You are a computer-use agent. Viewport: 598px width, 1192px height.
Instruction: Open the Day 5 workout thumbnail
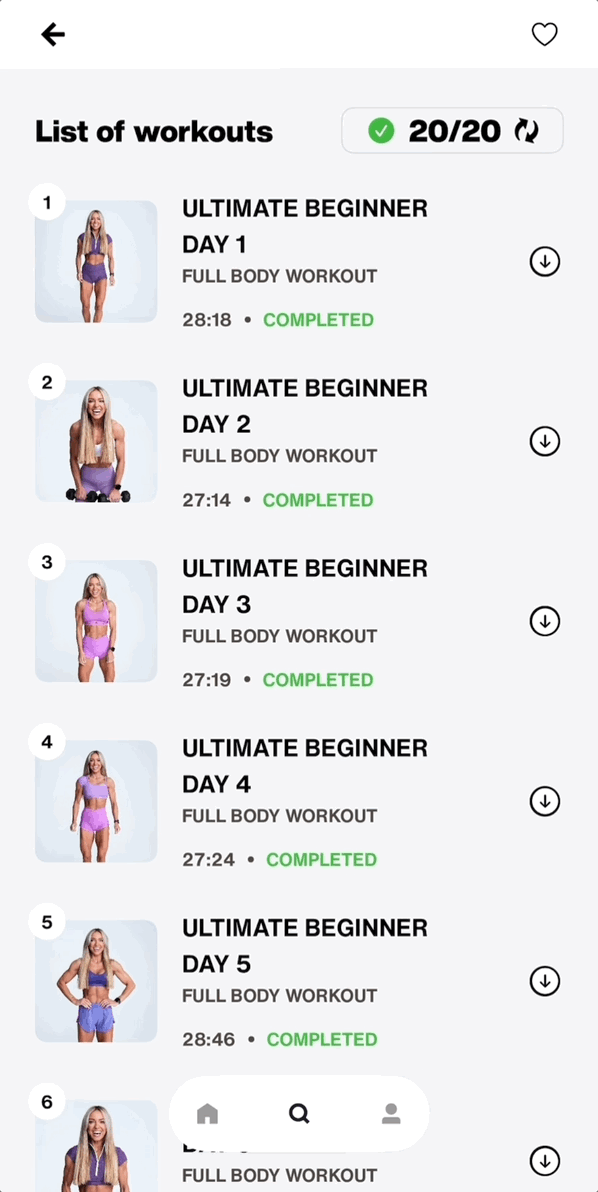[x=96, y=981]
